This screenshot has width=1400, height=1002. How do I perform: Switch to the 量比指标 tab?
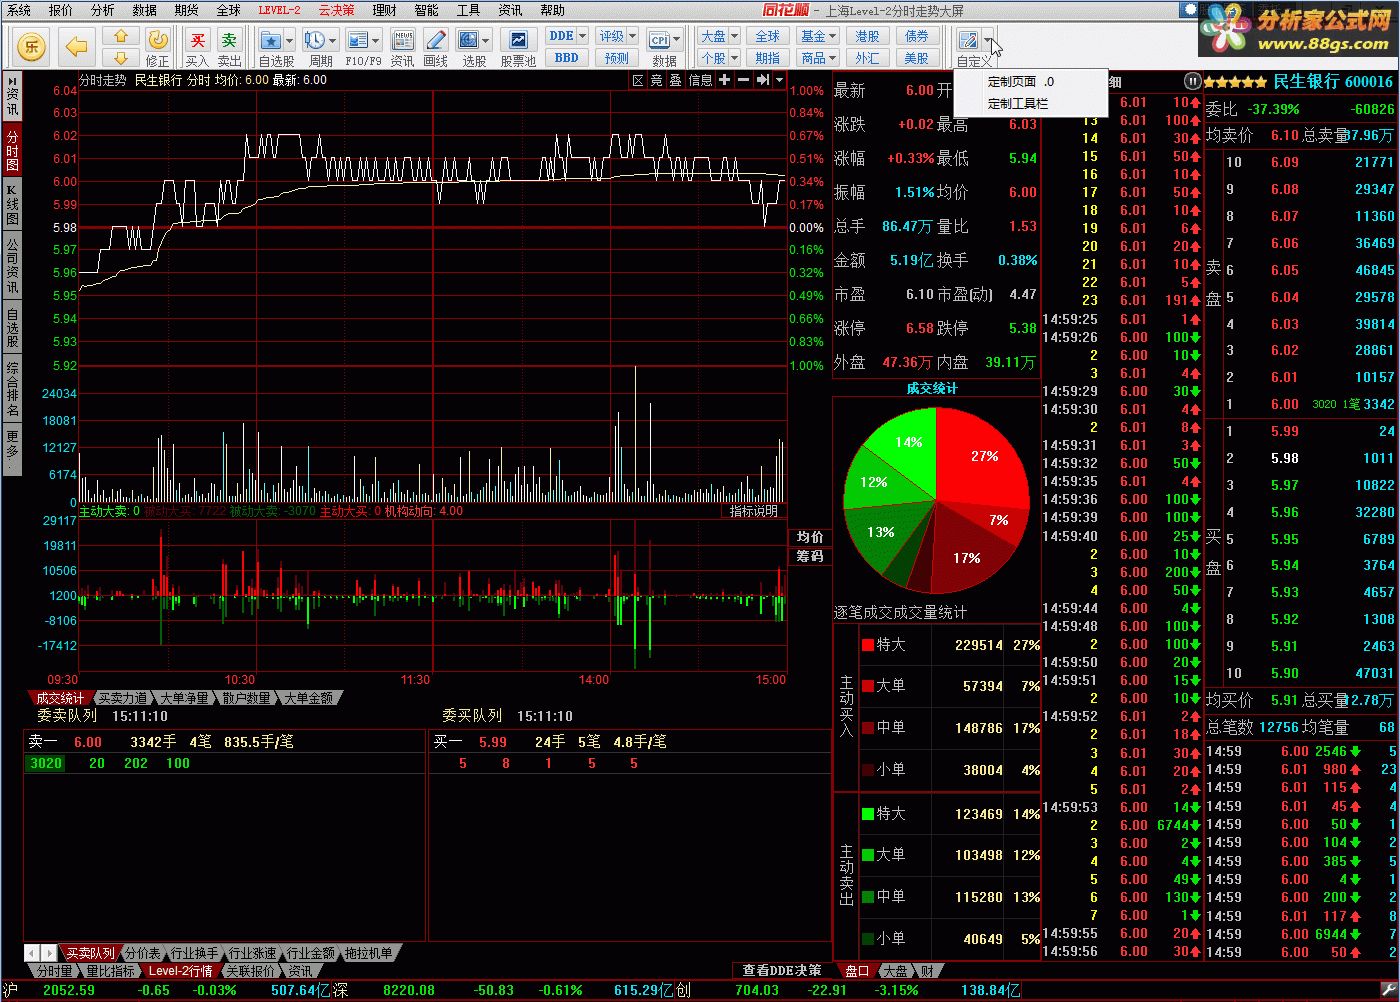pyautogui.click(x=110, y=971)
